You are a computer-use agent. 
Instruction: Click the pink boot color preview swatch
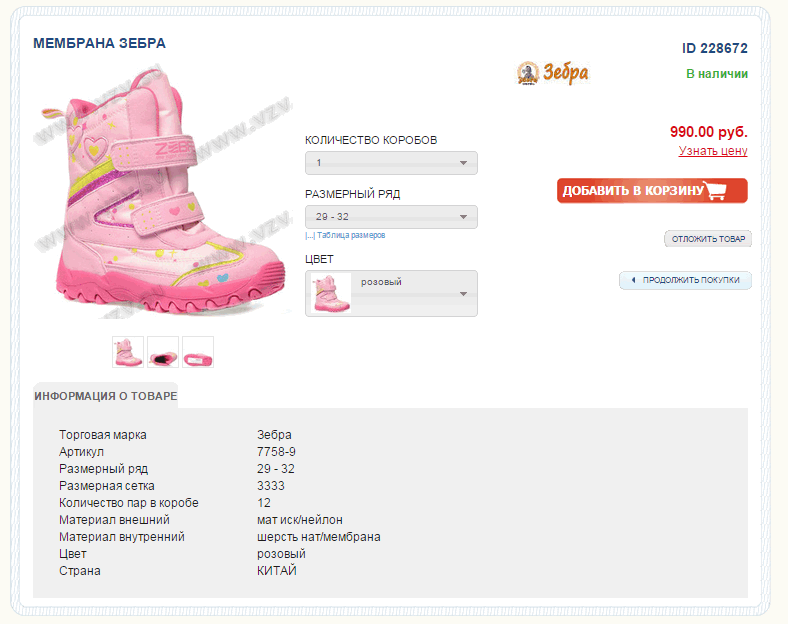[x=331, y=293]
